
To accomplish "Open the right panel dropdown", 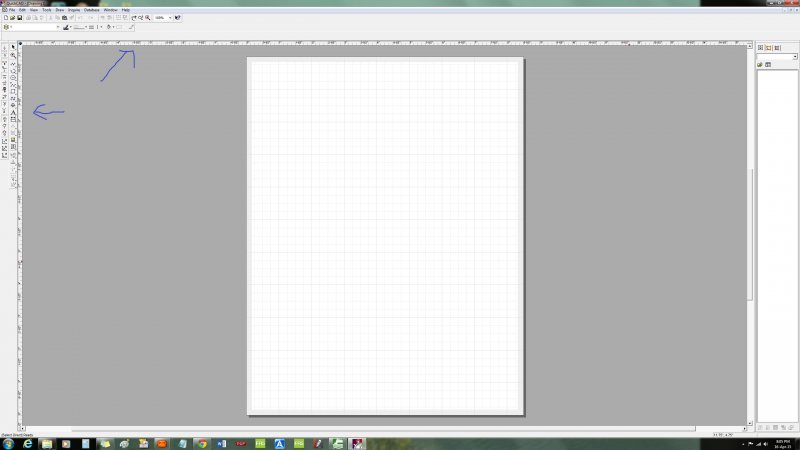I will coord(795,57).
